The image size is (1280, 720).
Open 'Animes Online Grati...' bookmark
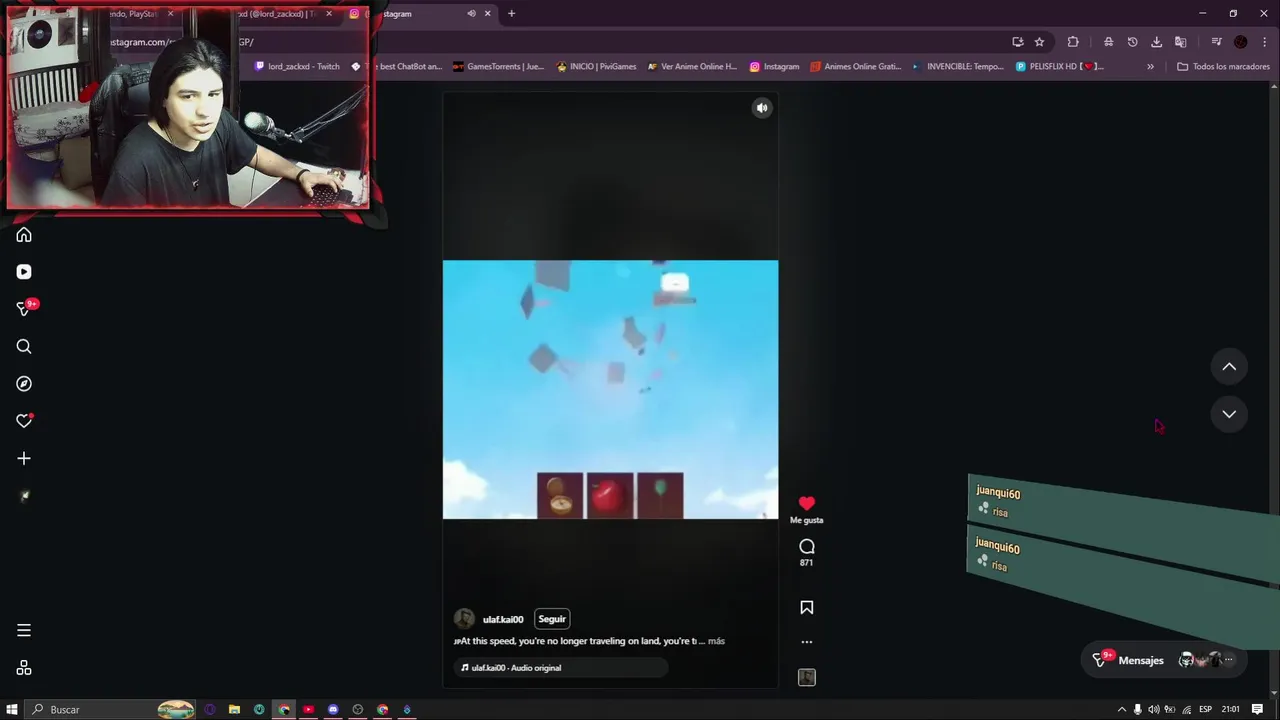click(x=856, y=67)
